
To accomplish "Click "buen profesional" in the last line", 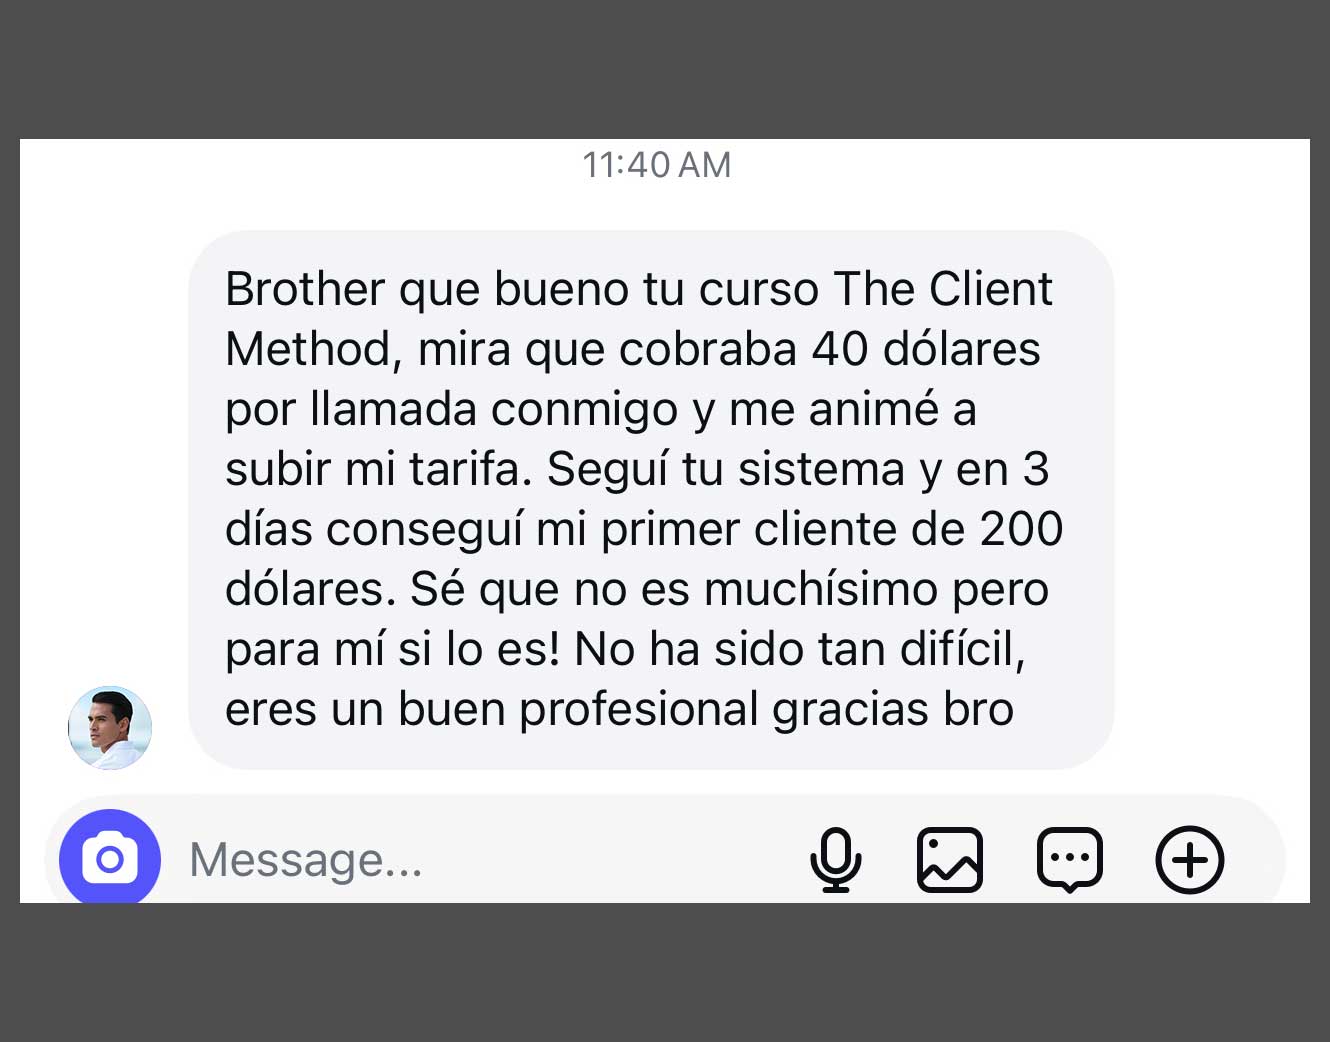I will tap(578, 709).
